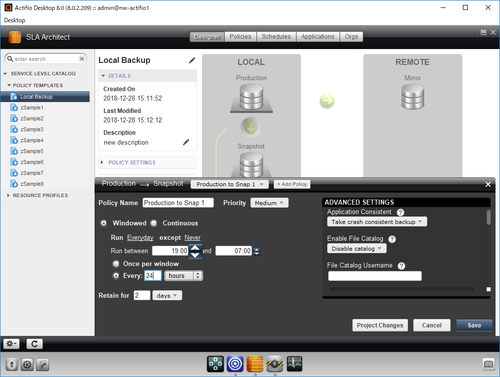Image resolution: width=500 pixels, height=377 pixels.
Task: Open the gear settings menu
Action: pos(11,344)
